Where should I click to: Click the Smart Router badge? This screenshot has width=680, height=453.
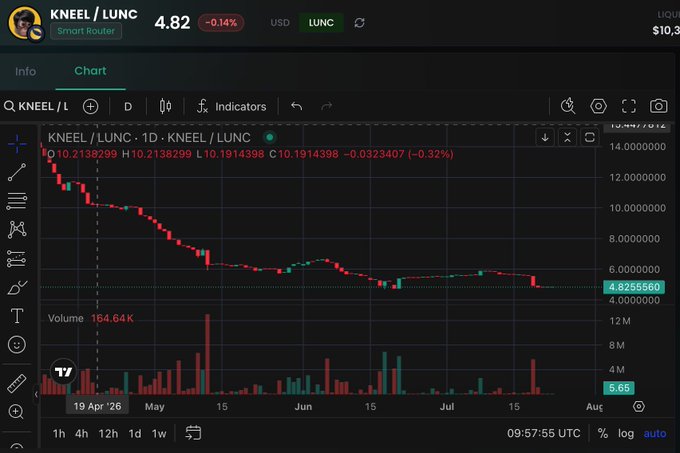(x=86, y=31)
